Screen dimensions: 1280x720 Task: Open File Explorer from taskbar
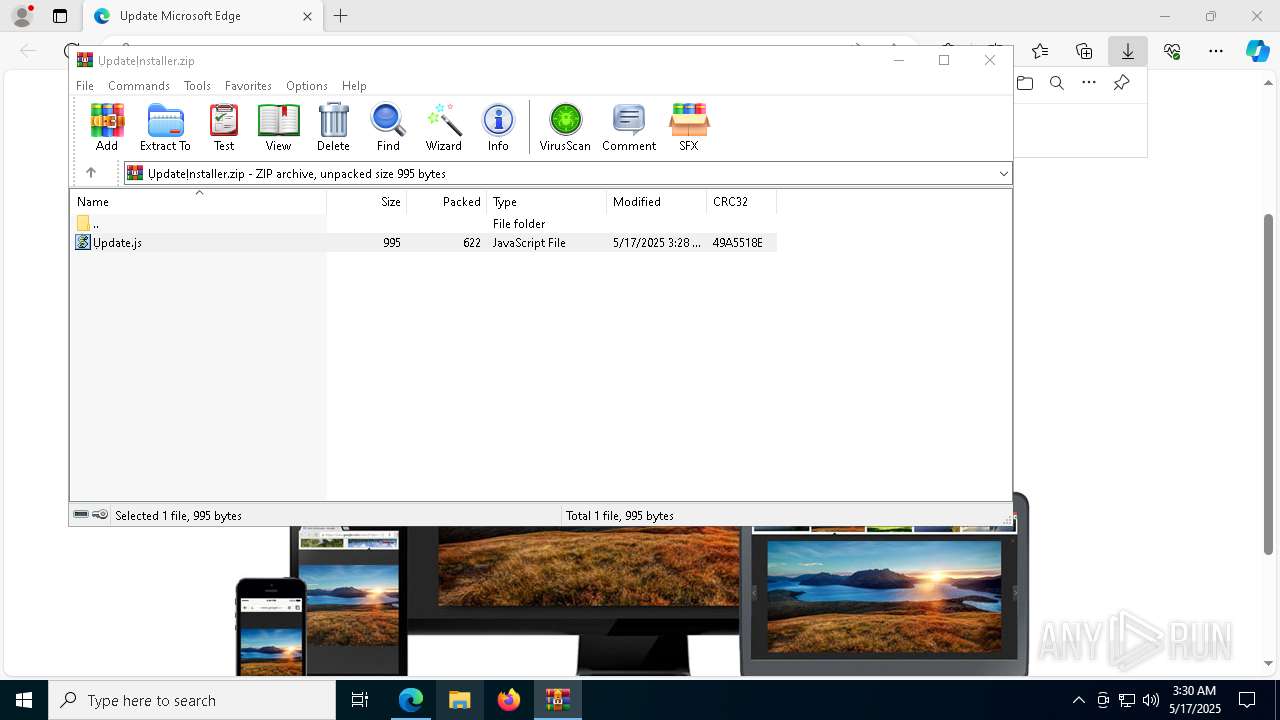pos(460,700)
